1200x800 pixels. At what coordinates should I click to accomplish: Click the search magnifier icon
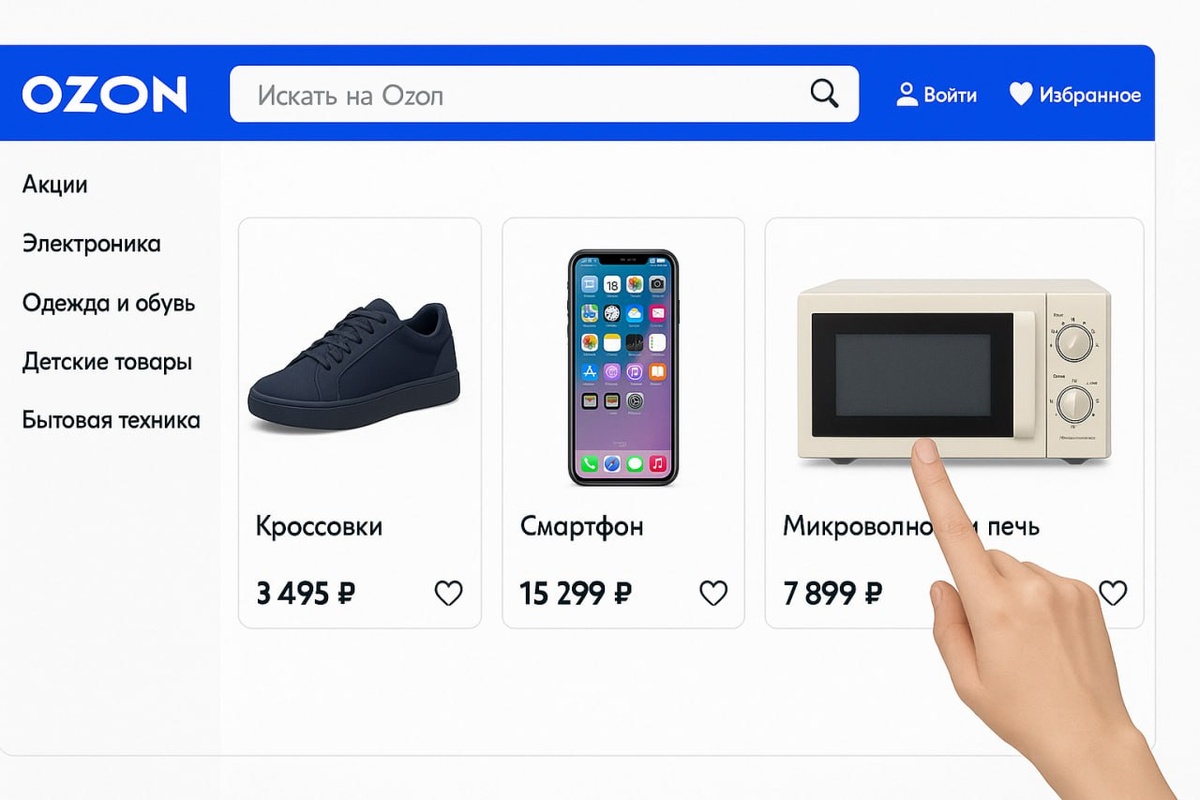click(x=824, y=94)
